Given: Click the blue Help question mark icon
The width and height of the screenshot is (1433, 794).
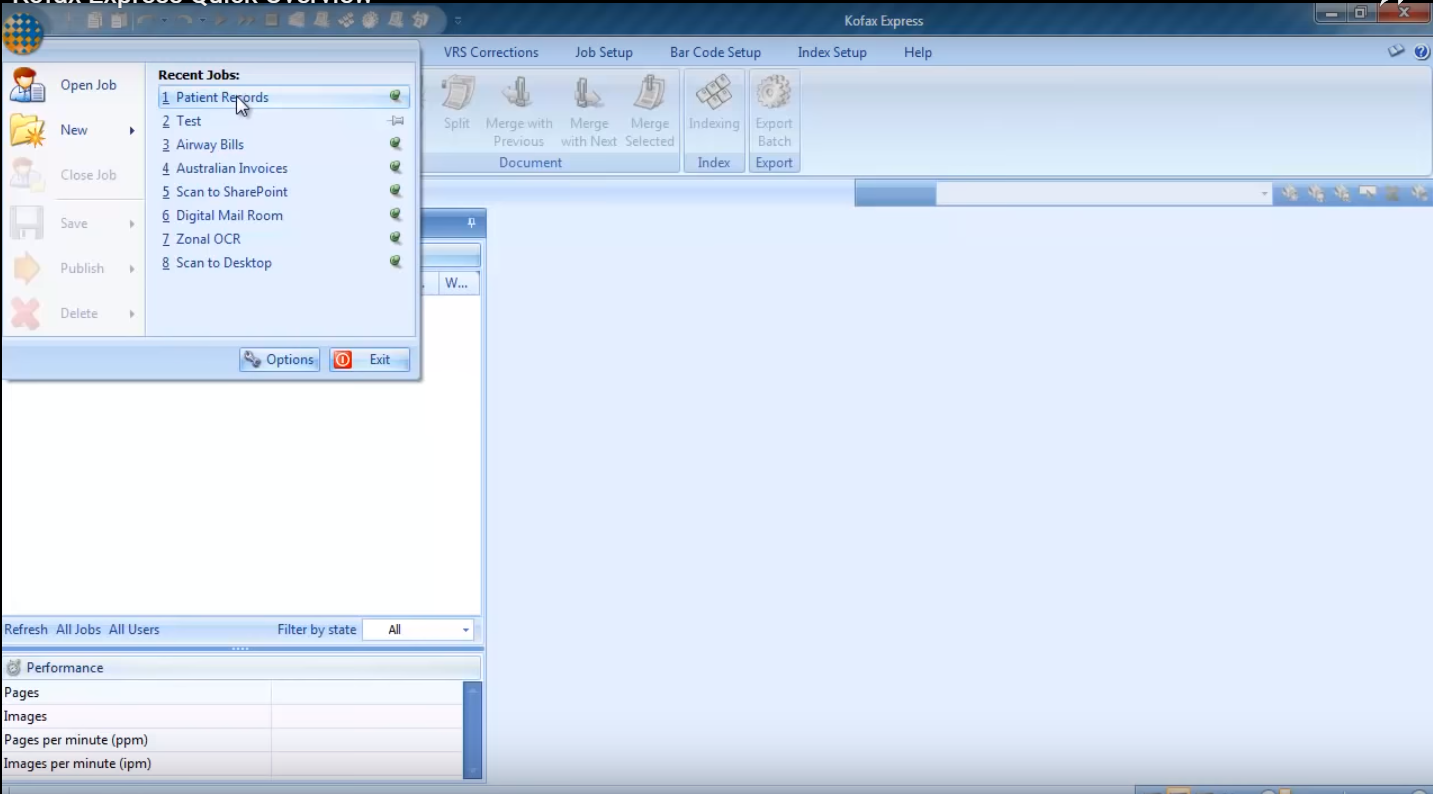Looking at the screenshot, I should 1421,52.
